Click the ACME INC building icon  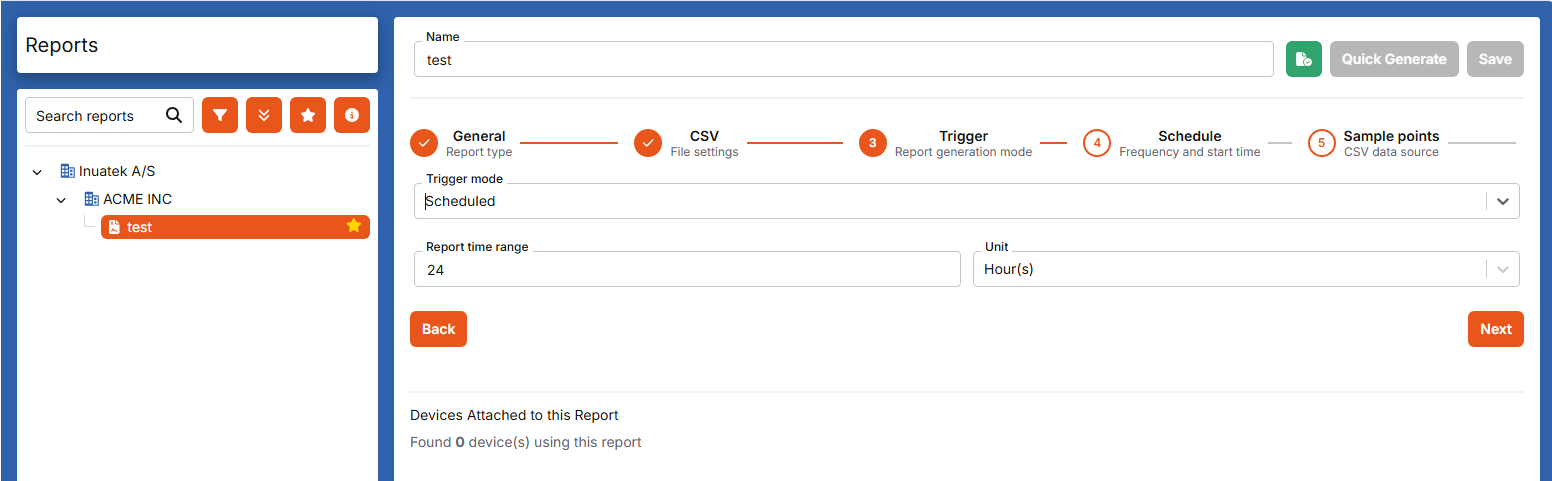(x=92, y=199)
